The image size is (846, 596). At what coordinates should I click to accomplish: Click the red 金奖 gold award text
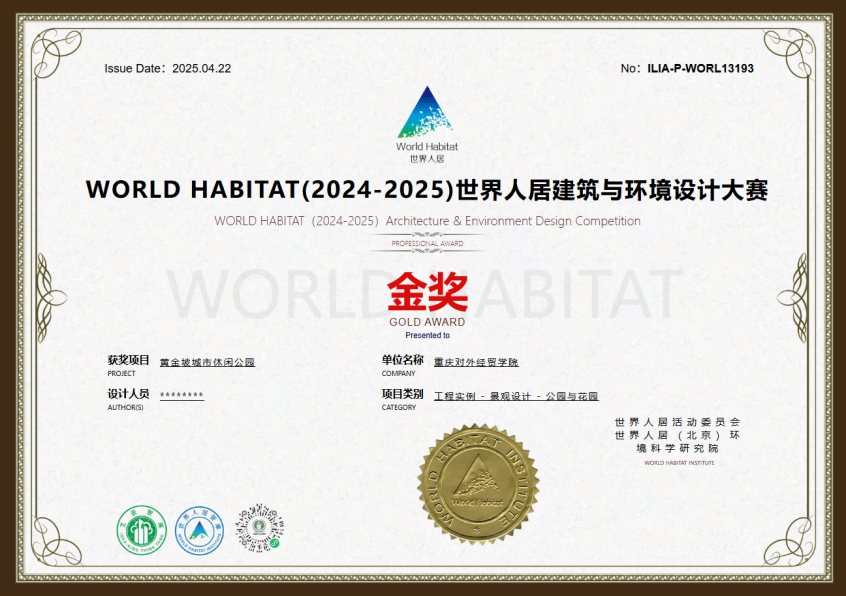427,293
